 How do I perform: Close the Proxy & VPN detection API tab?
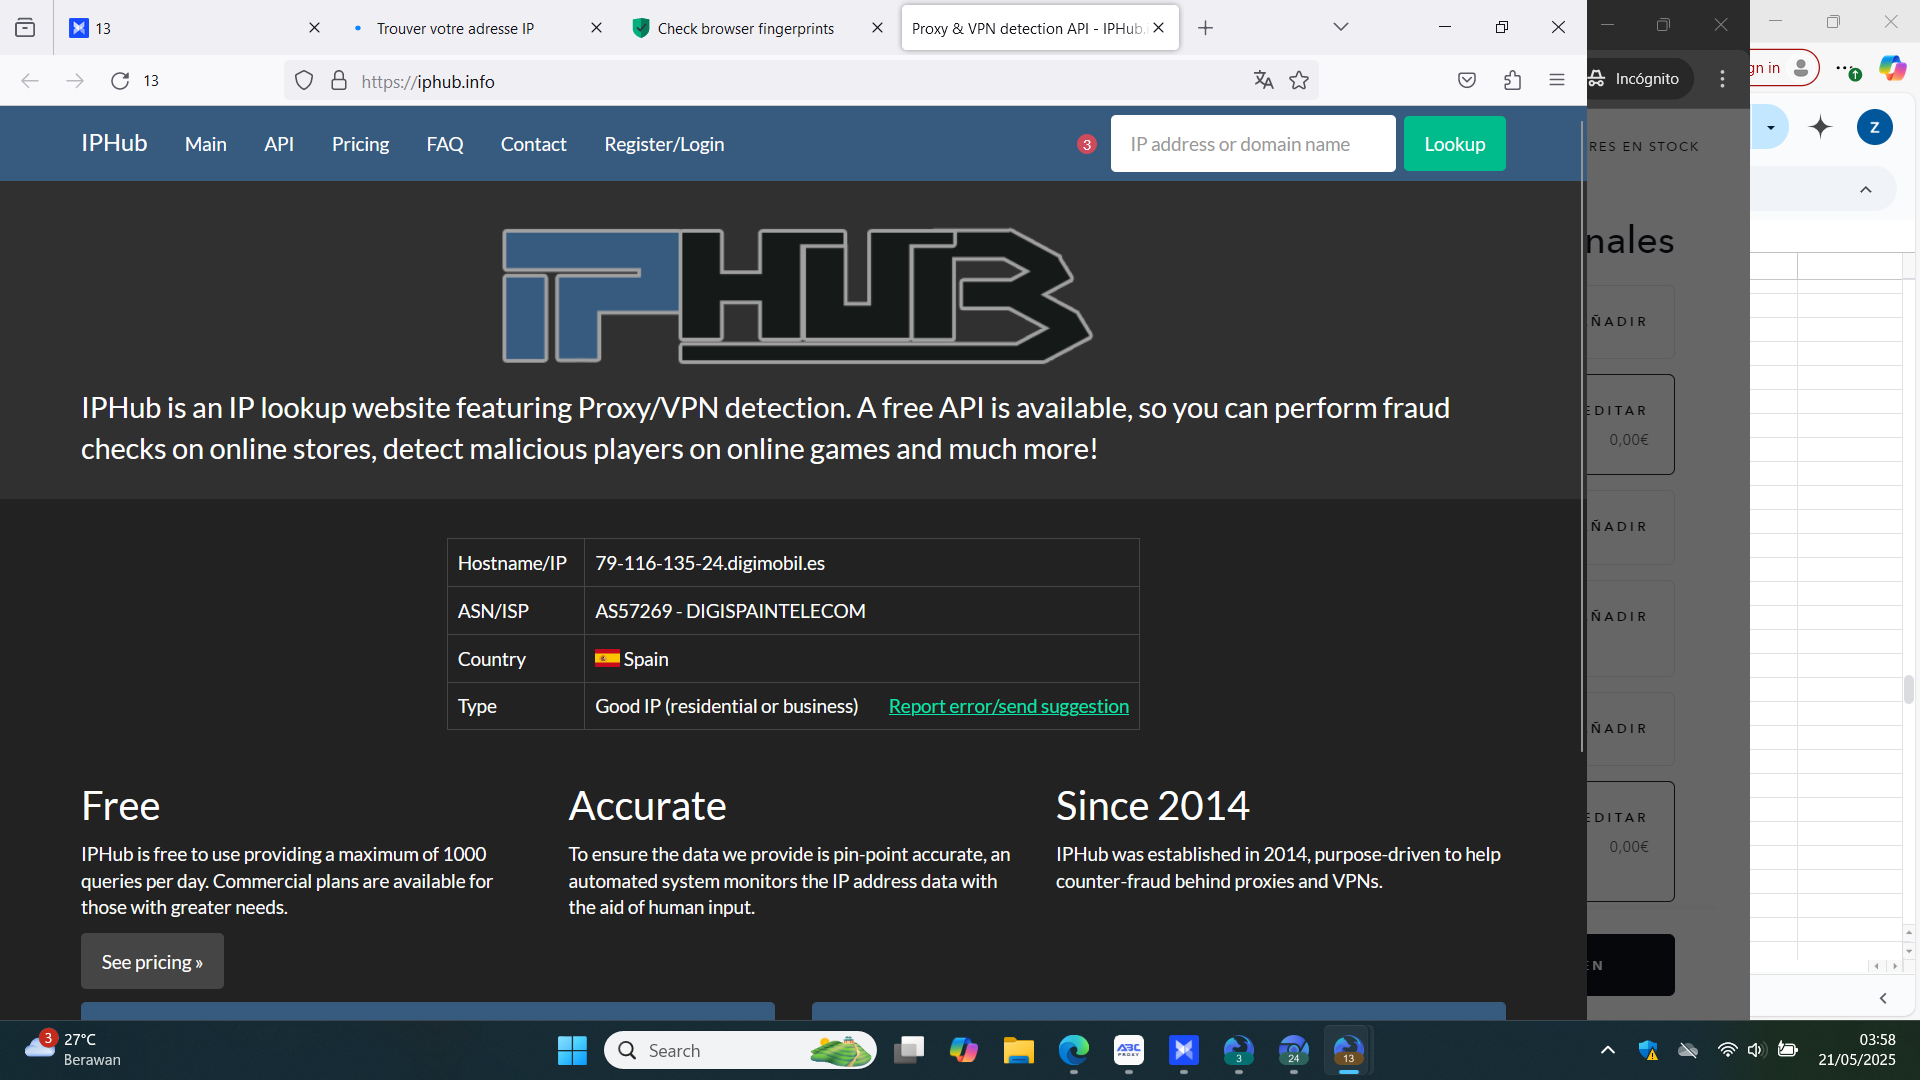(1158, 28)
